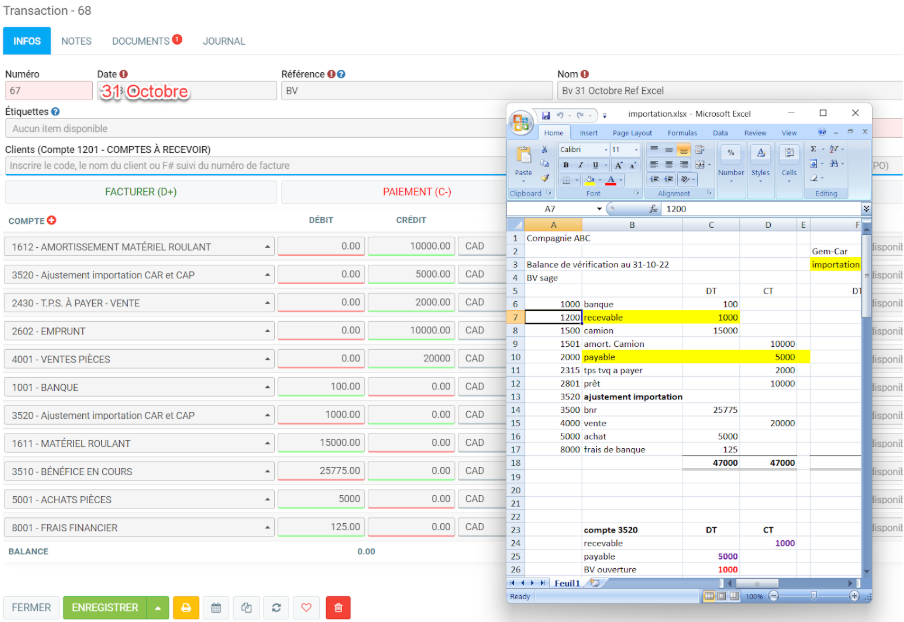904x622 pixels.
Task: Click the heart favorite icon
Action: (307, 607)
